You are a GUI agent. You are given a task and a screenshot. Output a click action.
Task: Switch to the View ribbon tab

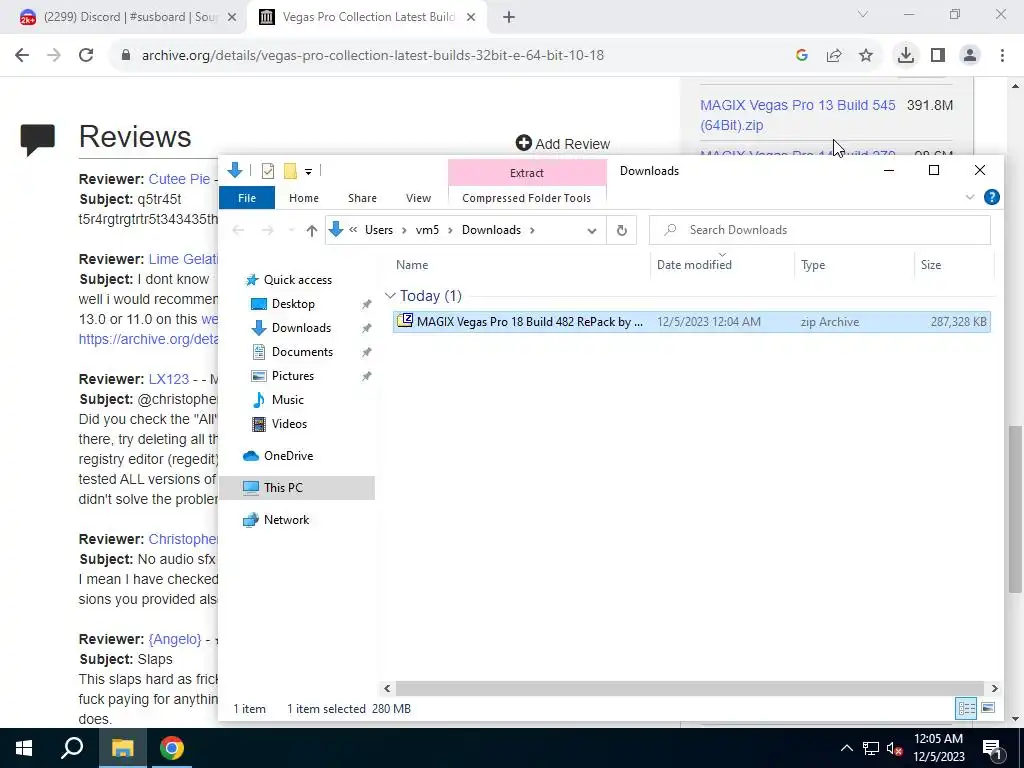coord(418,198)
